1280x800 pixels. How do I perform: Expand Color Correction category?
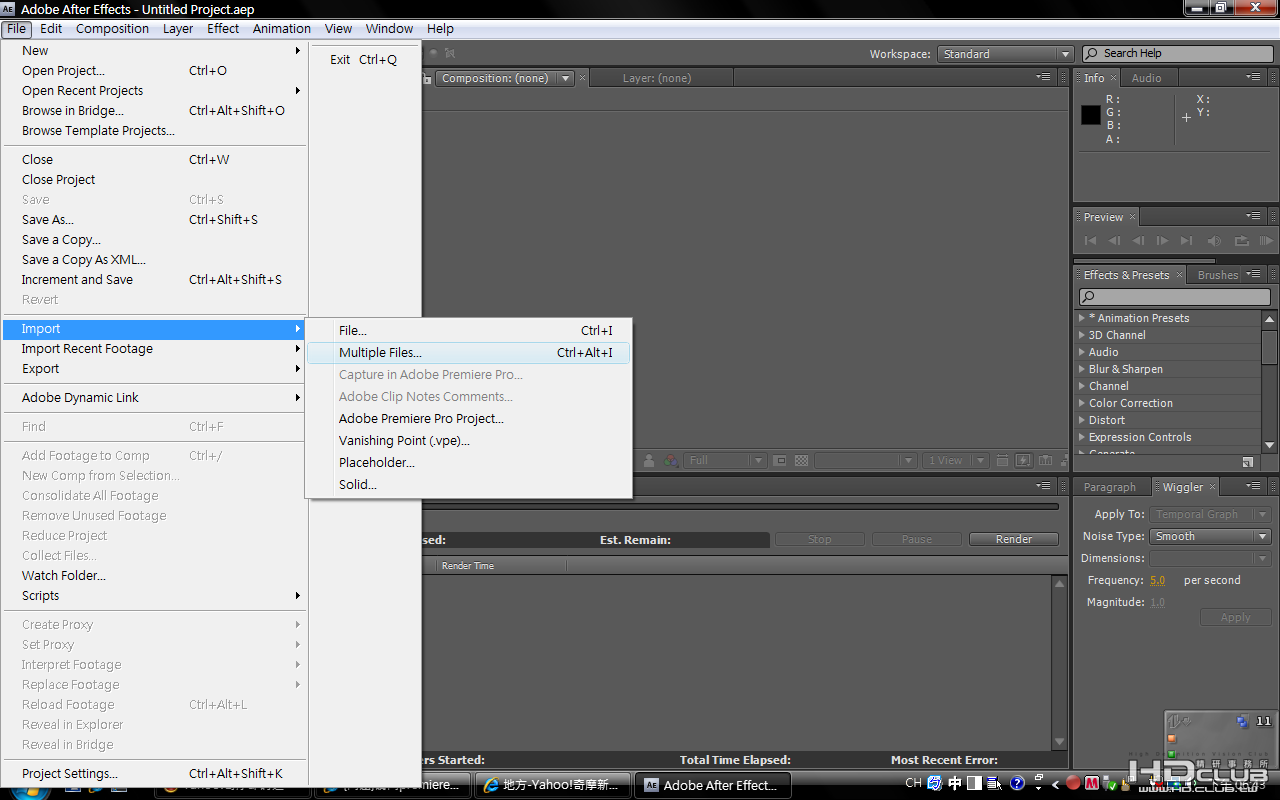click(x=1082, y=403)
